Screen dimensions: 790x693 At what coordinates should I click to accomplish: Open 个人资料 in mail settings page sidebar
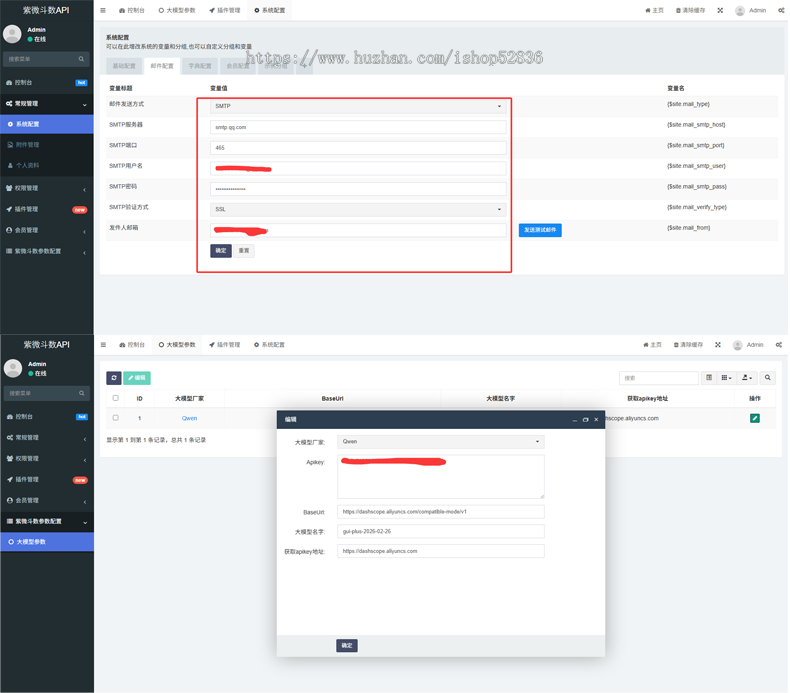click(47, 165)
